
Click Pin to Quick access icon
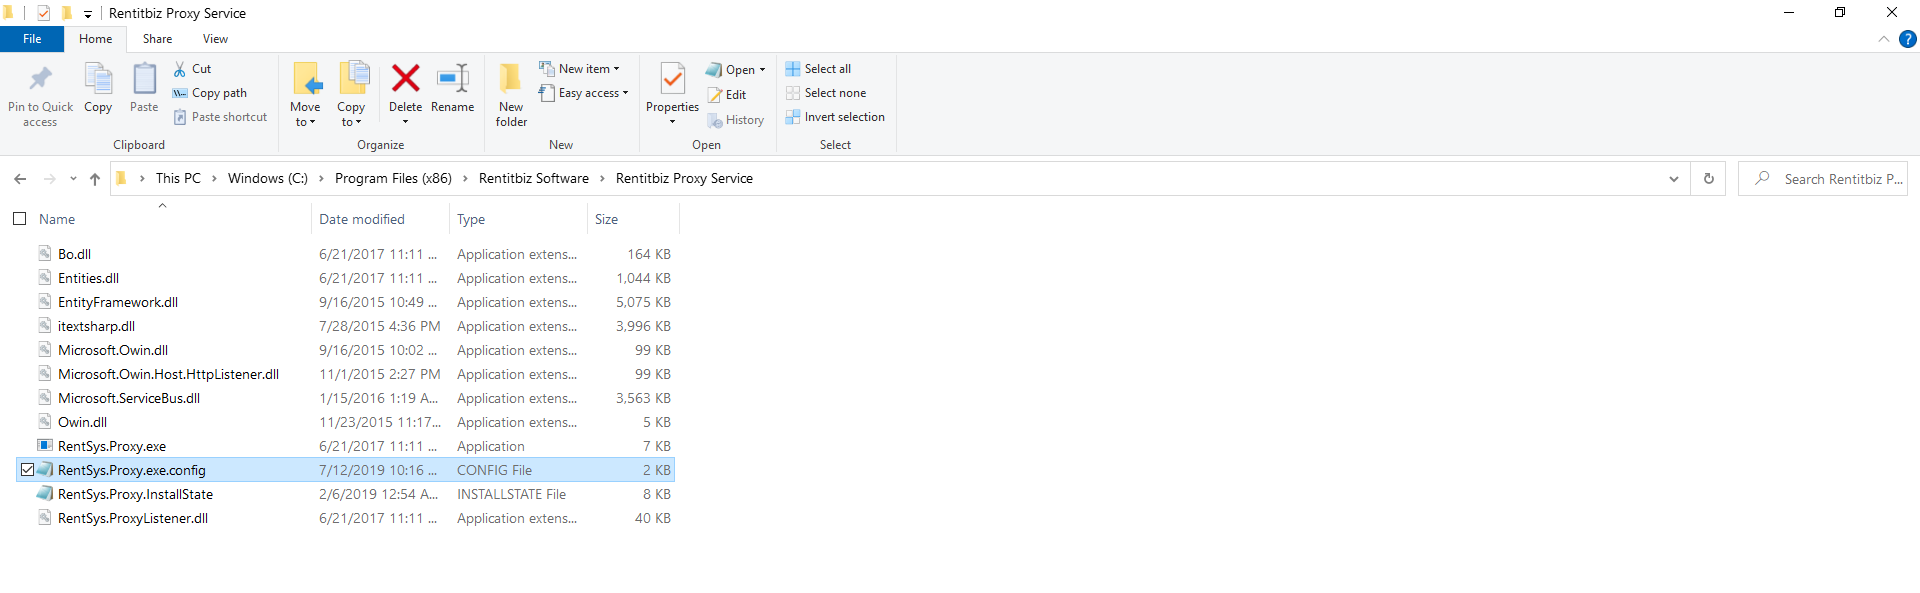(40, 79)
